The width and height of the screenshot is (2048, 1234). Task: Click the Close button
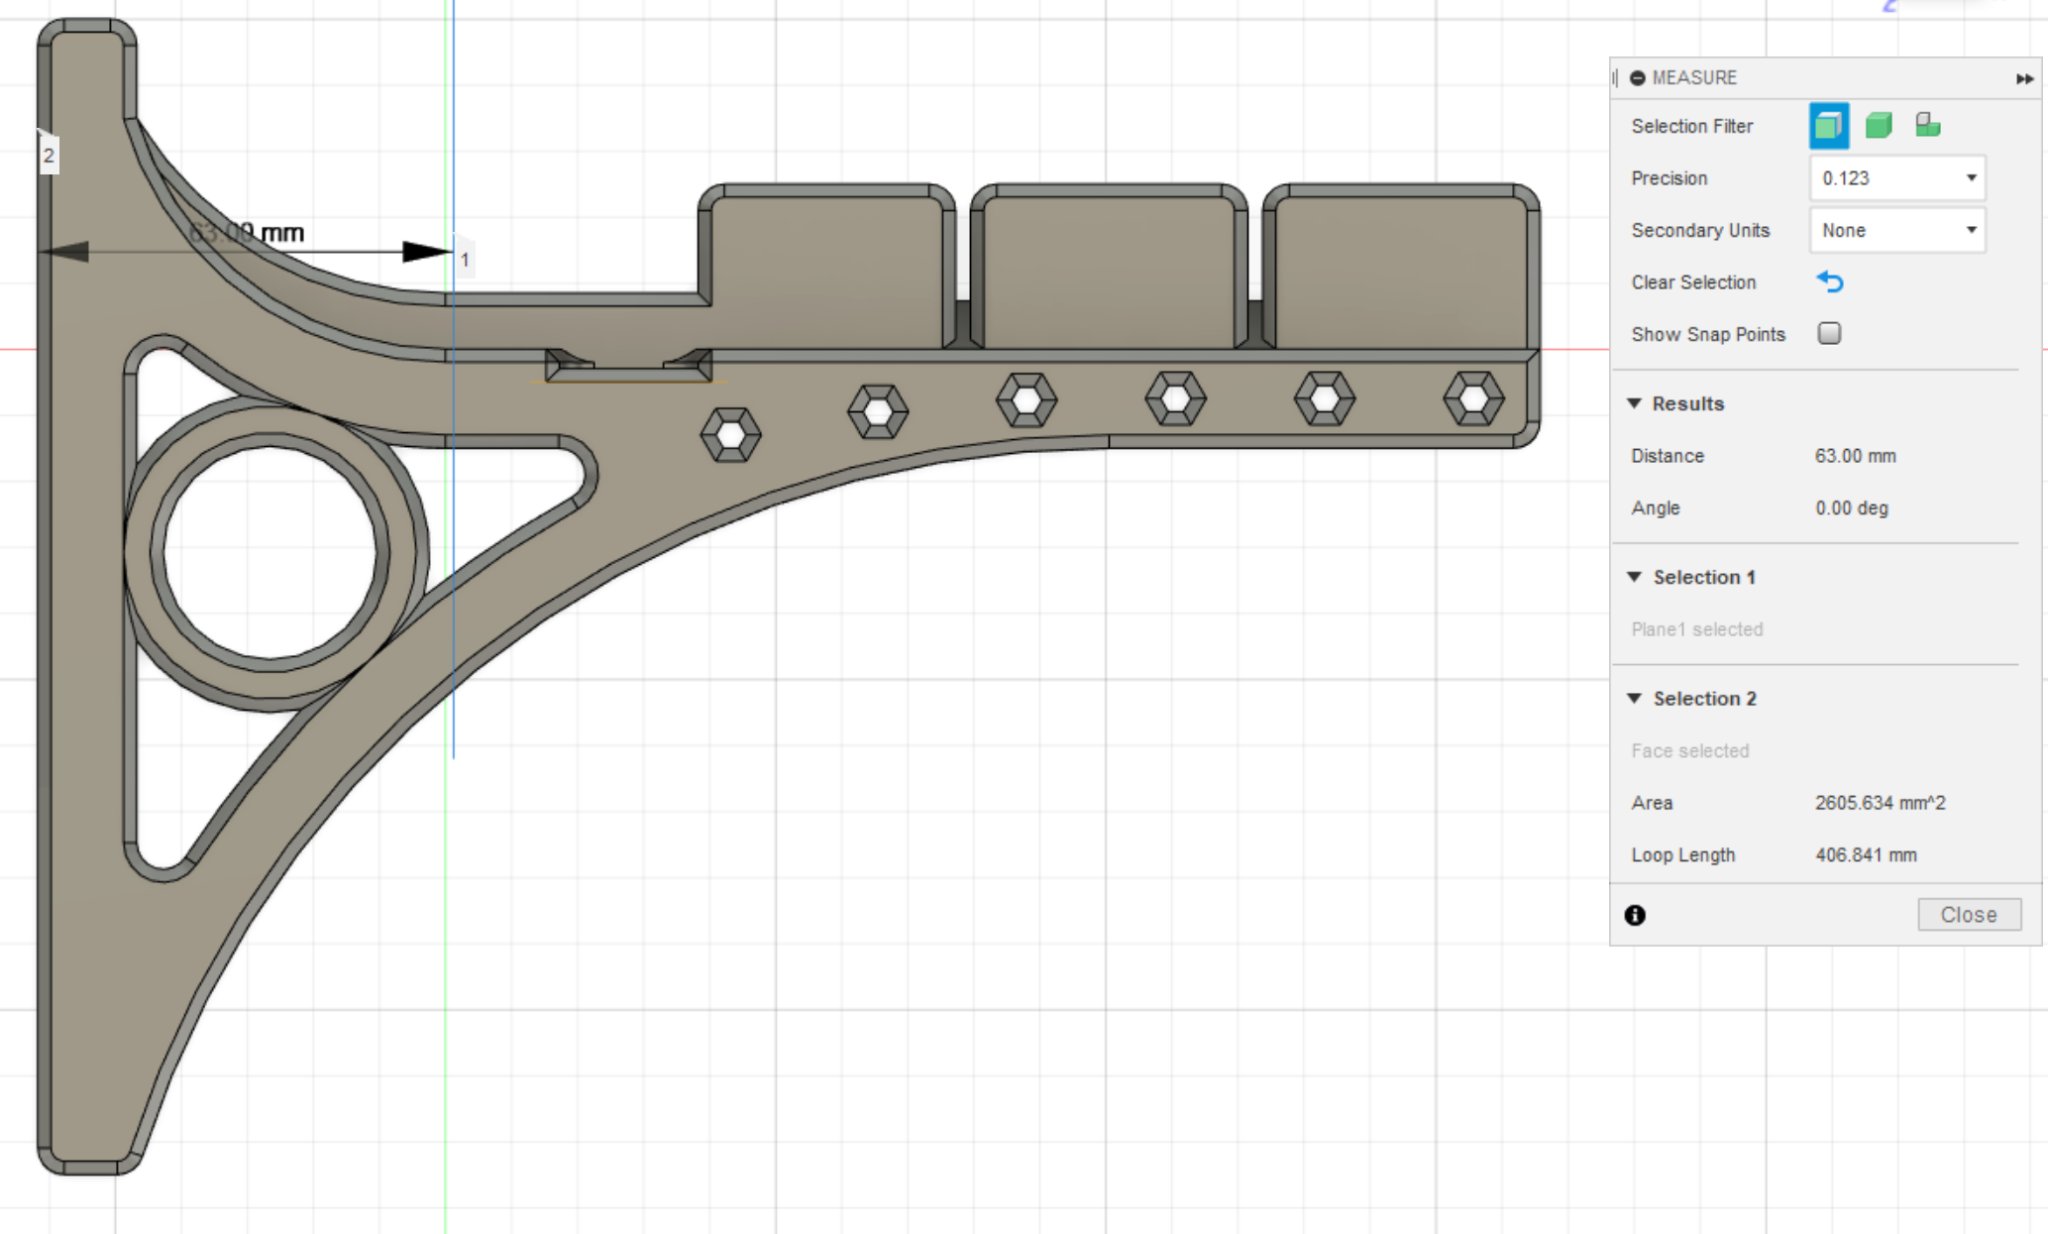coord(1968,915)
